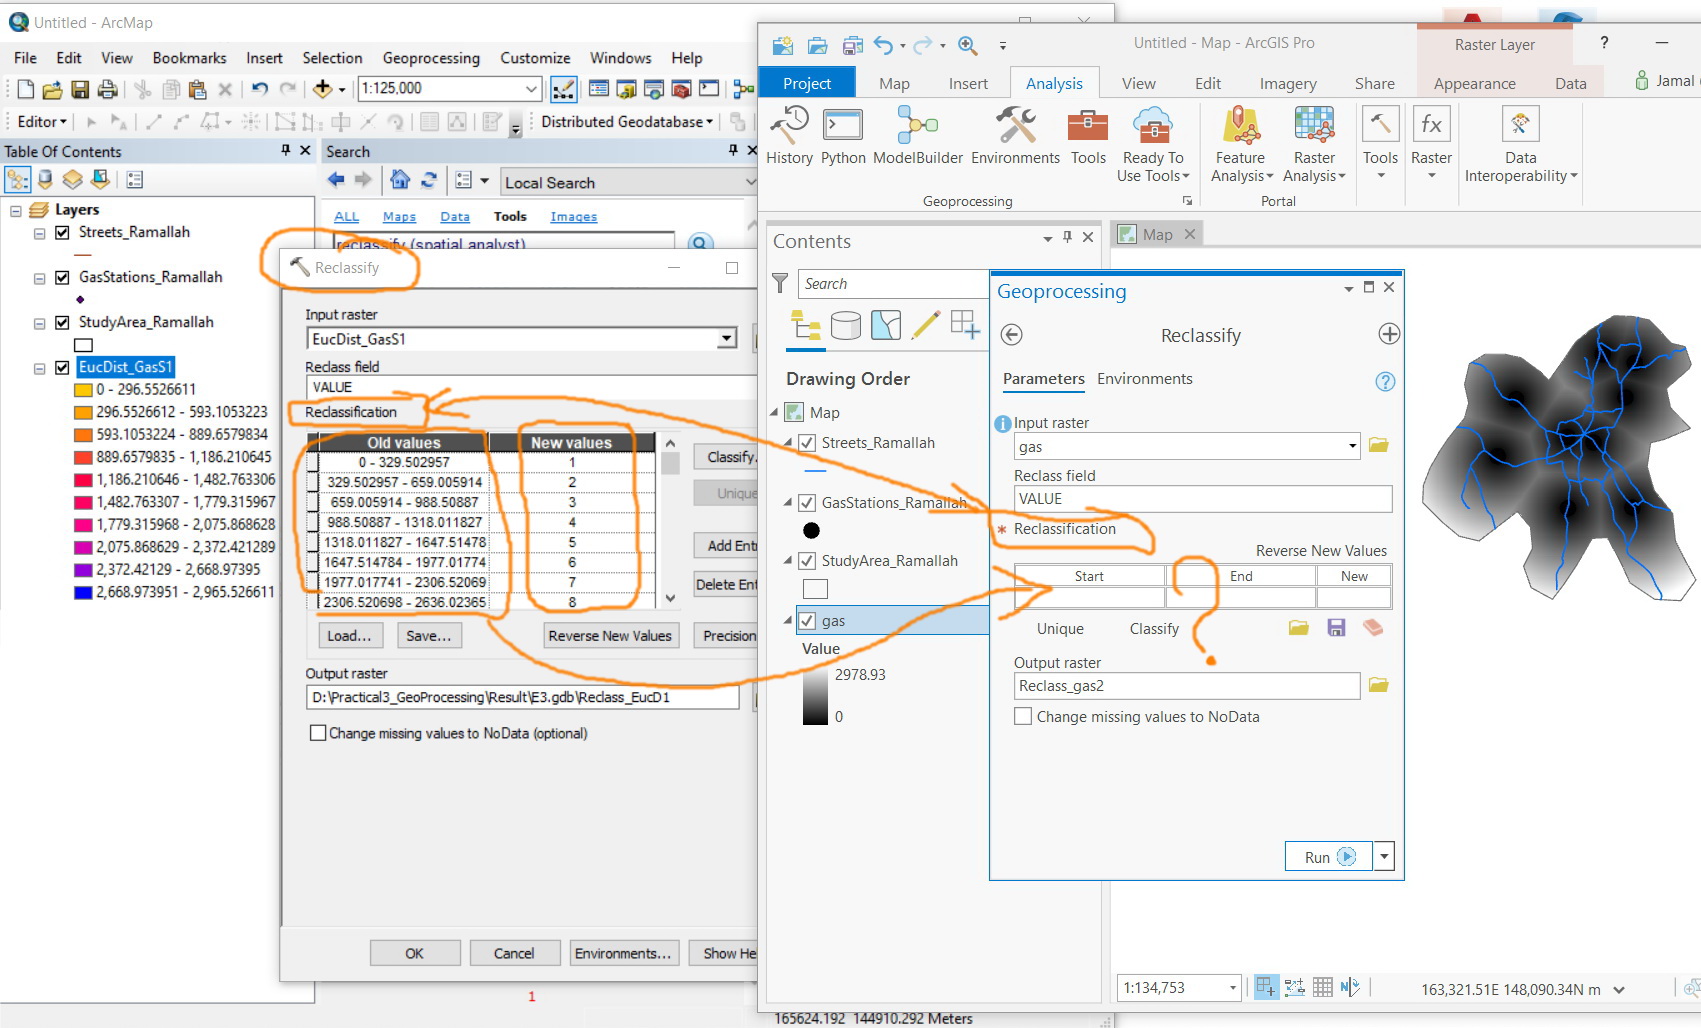Screen dimensions: 1701x1028
Task: Open the Geoprocessing menu in ArcMap
Action: click(x=431, y=58)
